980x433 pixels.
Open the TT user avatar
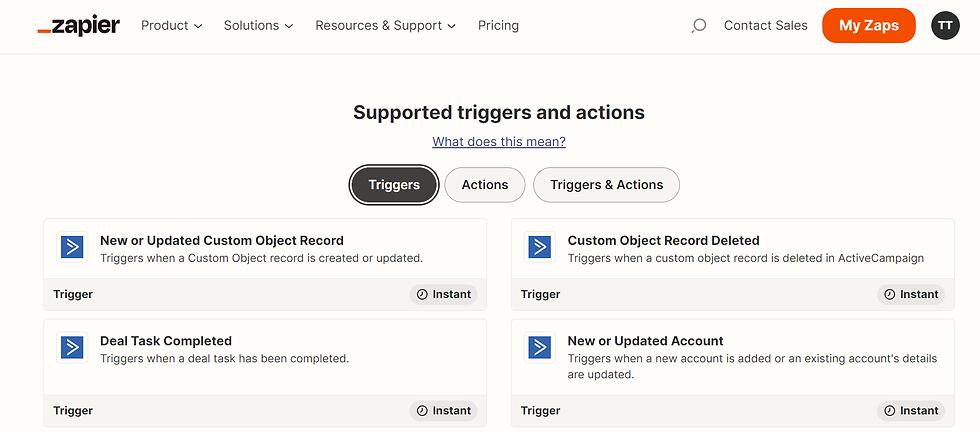[945, 26]
